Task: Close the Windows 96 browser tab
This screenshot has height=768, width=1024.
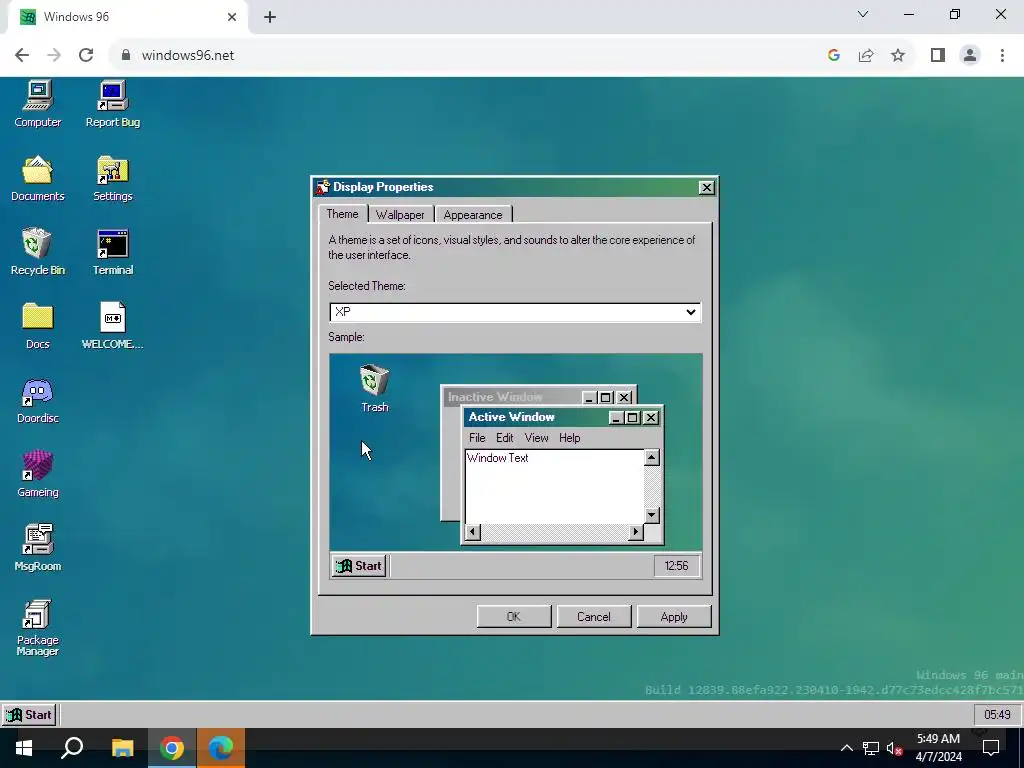Action: click(232, 17)
